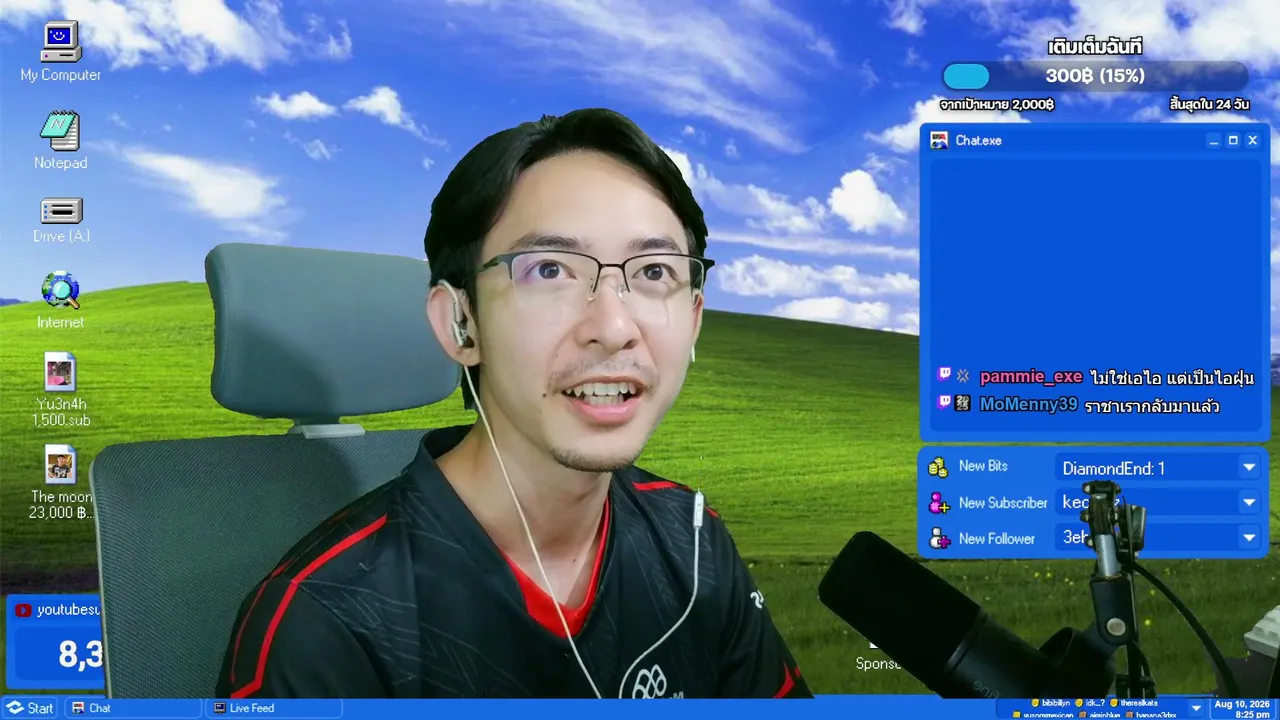Viewport: 1280px width, 720px height.
Task: Click the 'เติมเต็มฉันที' goal title
Action: point(1095,47)
